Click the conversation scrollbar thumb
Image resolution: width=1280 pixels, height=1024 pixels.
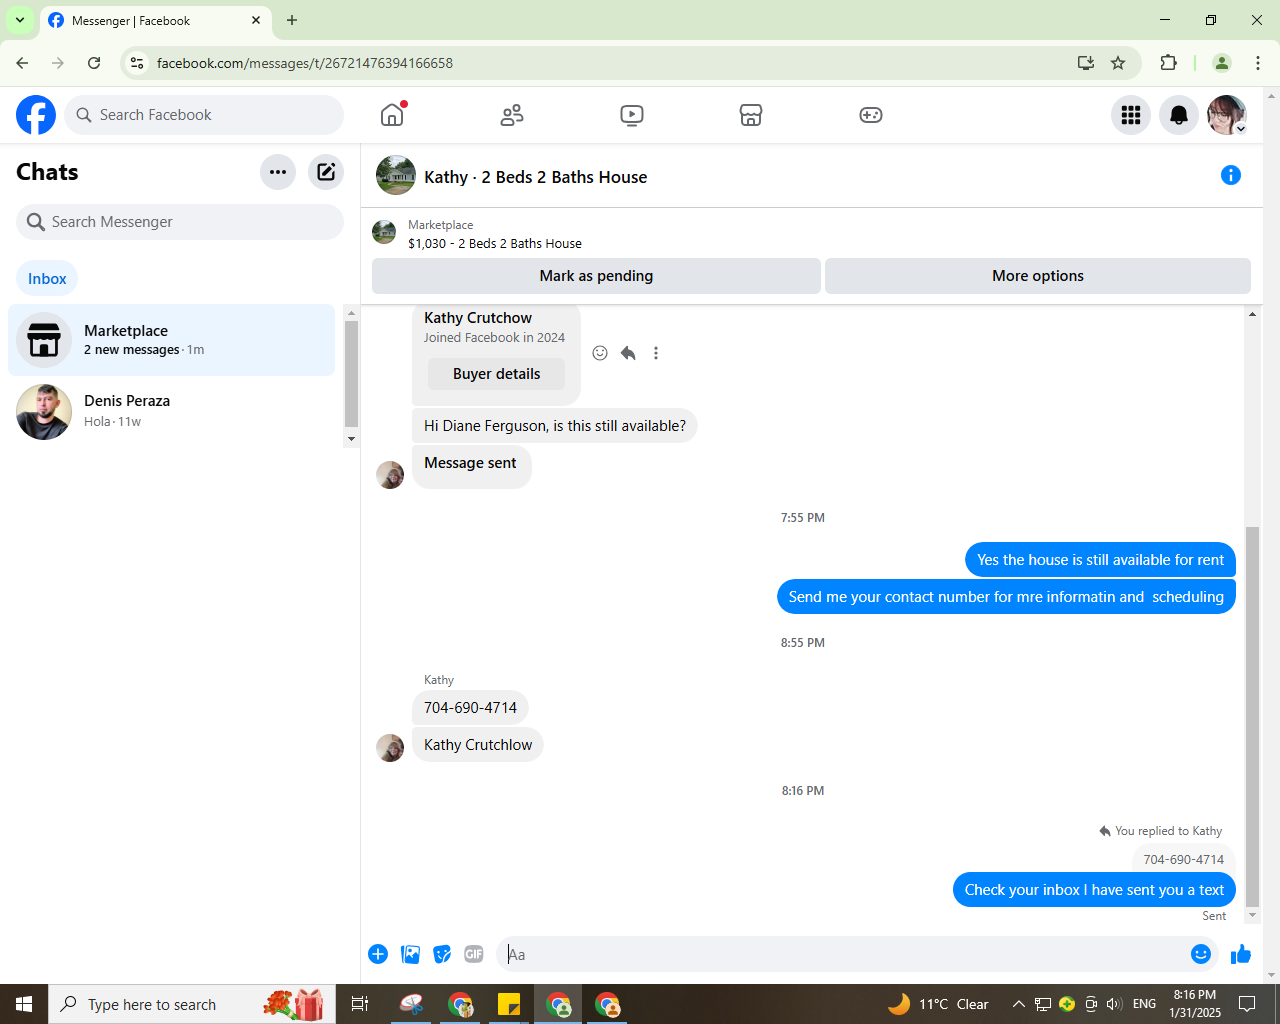[x=1252, y=715]
